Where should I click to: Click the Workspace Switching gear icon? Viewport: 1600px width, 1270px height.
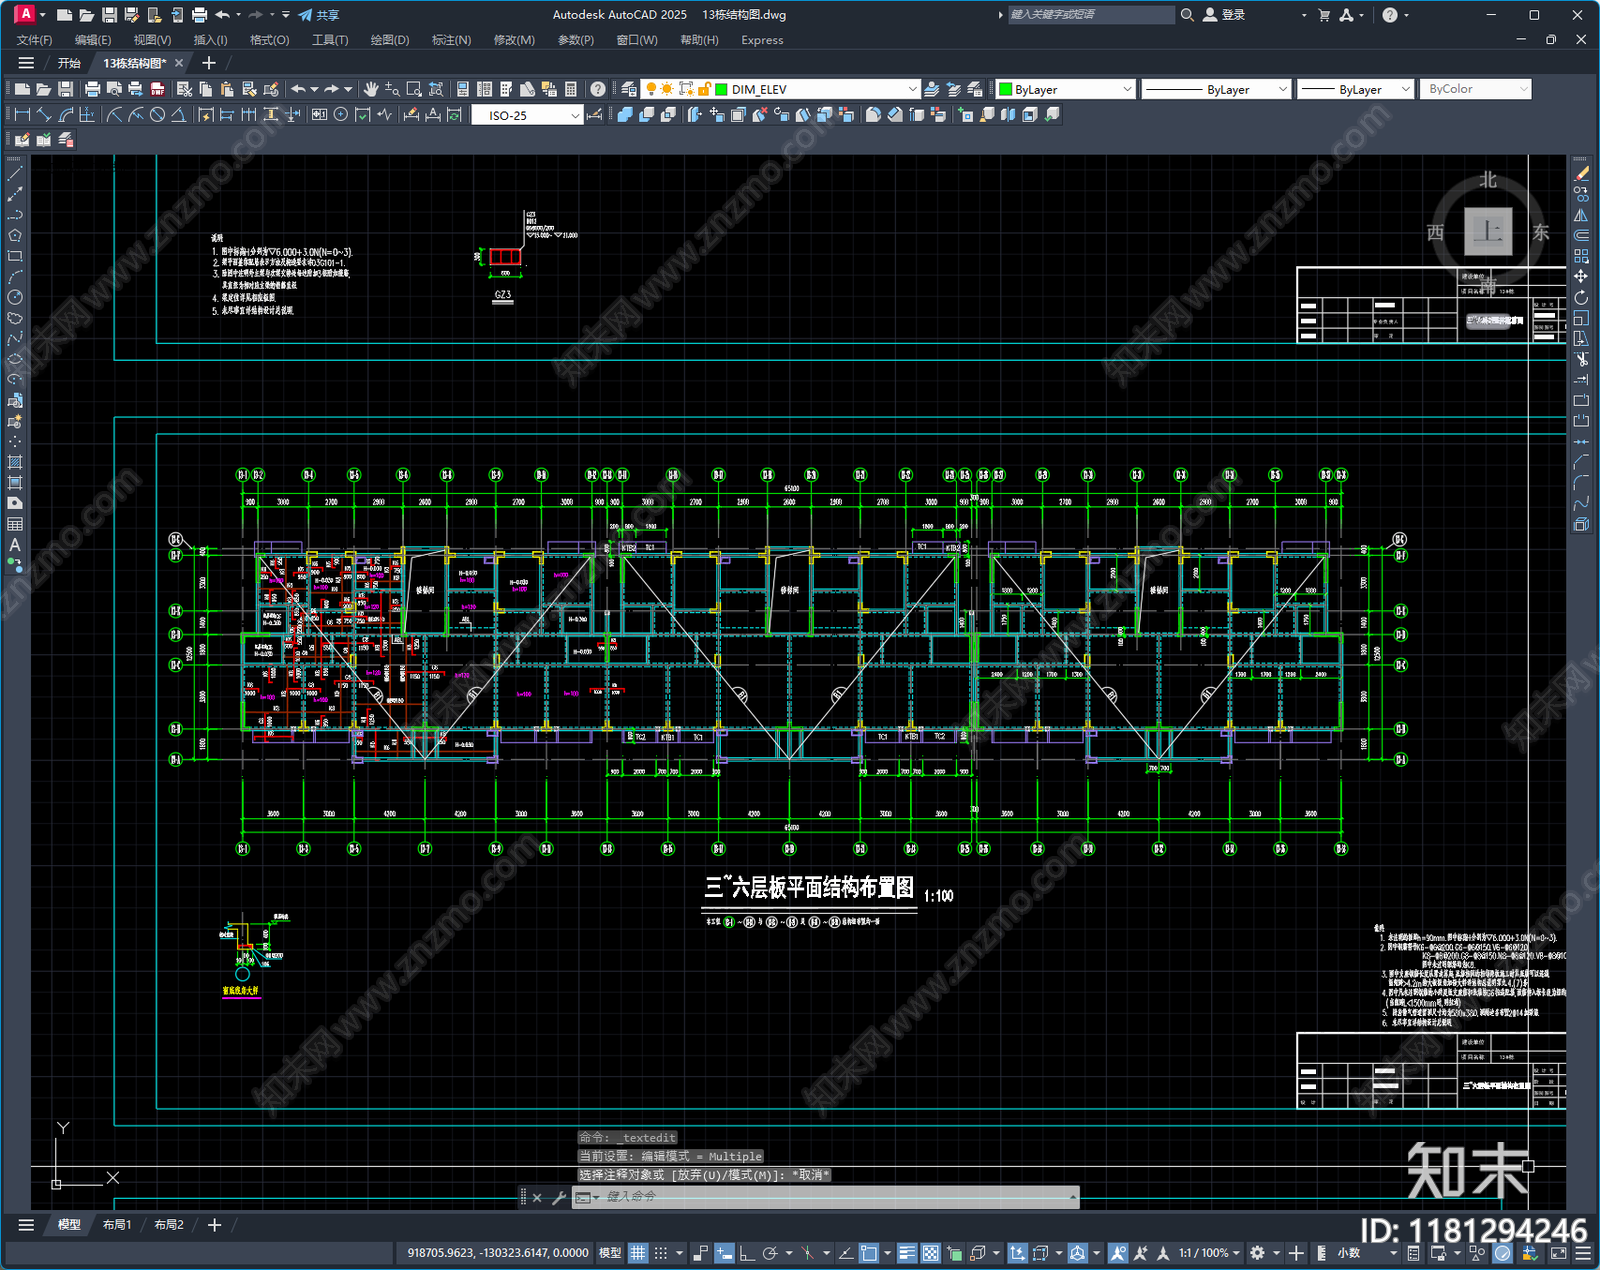pos(1257,1253)
